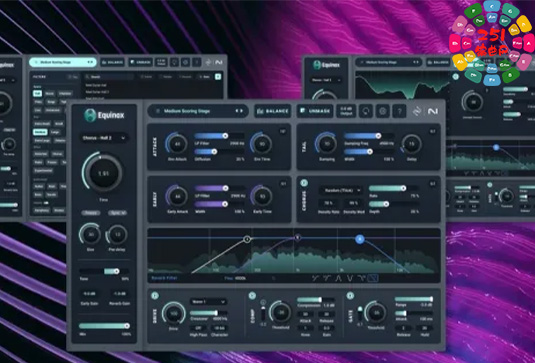Click the Env Time knob
Viewport: 535px width, 363px height.
point(262,144)
